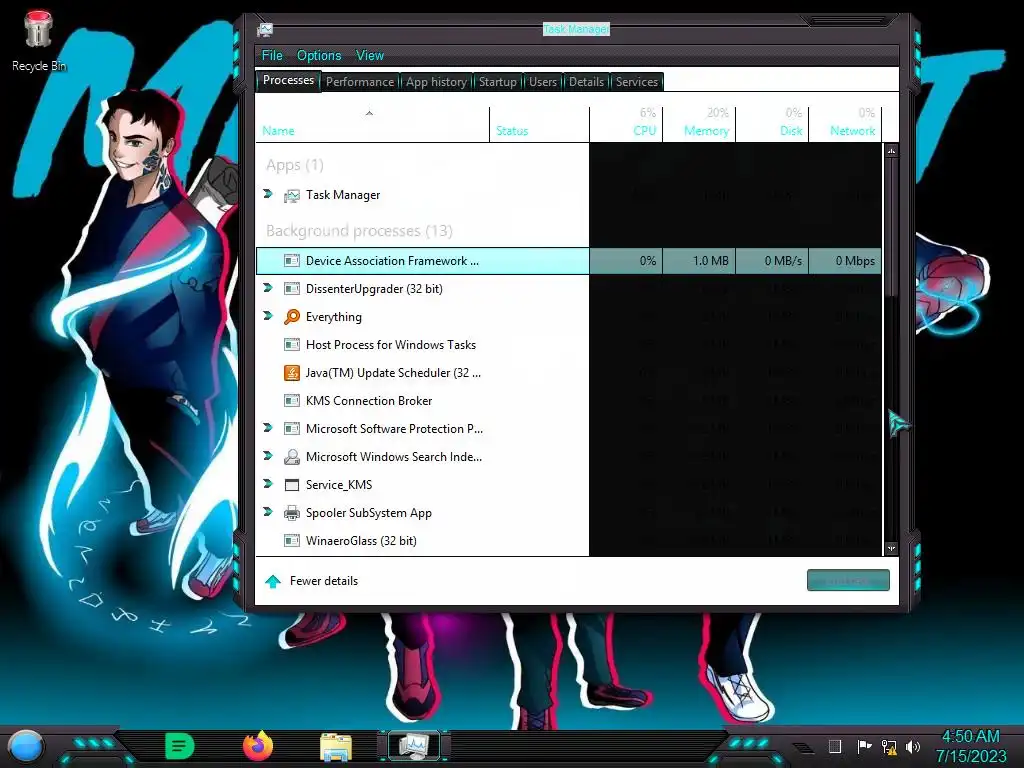Click the Everything magnifier icon
1024x768 pixels.
pyautogui.click(x=291, y=317)
